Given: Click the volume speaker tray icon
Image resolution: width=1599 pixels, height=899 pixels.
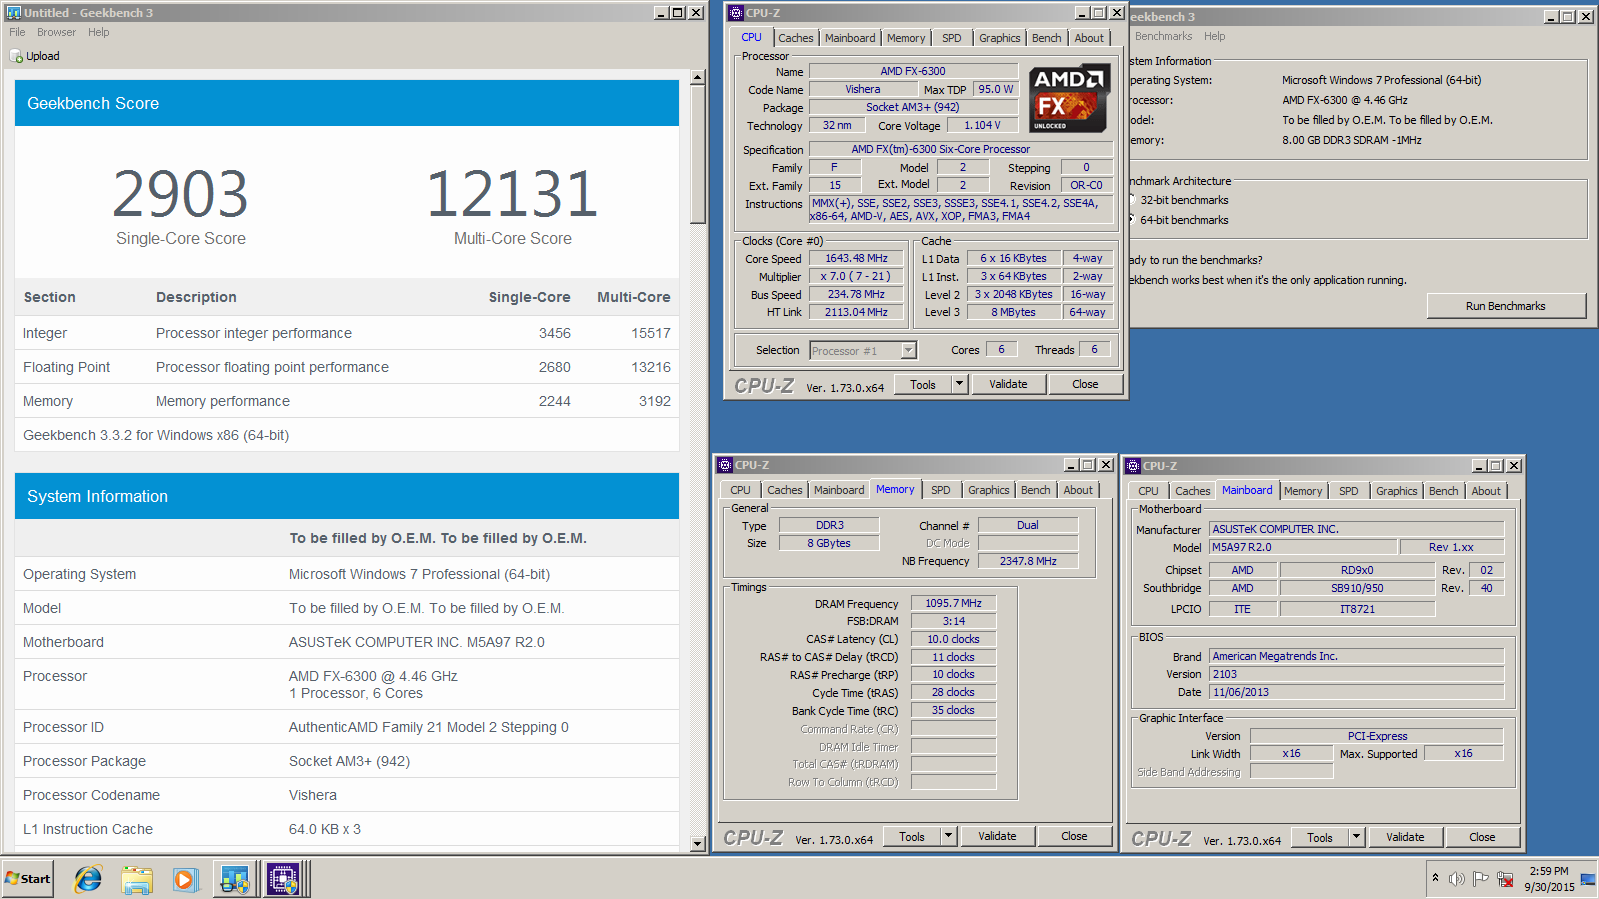Looking at the screenshot, I should (x=1457, y=879).
